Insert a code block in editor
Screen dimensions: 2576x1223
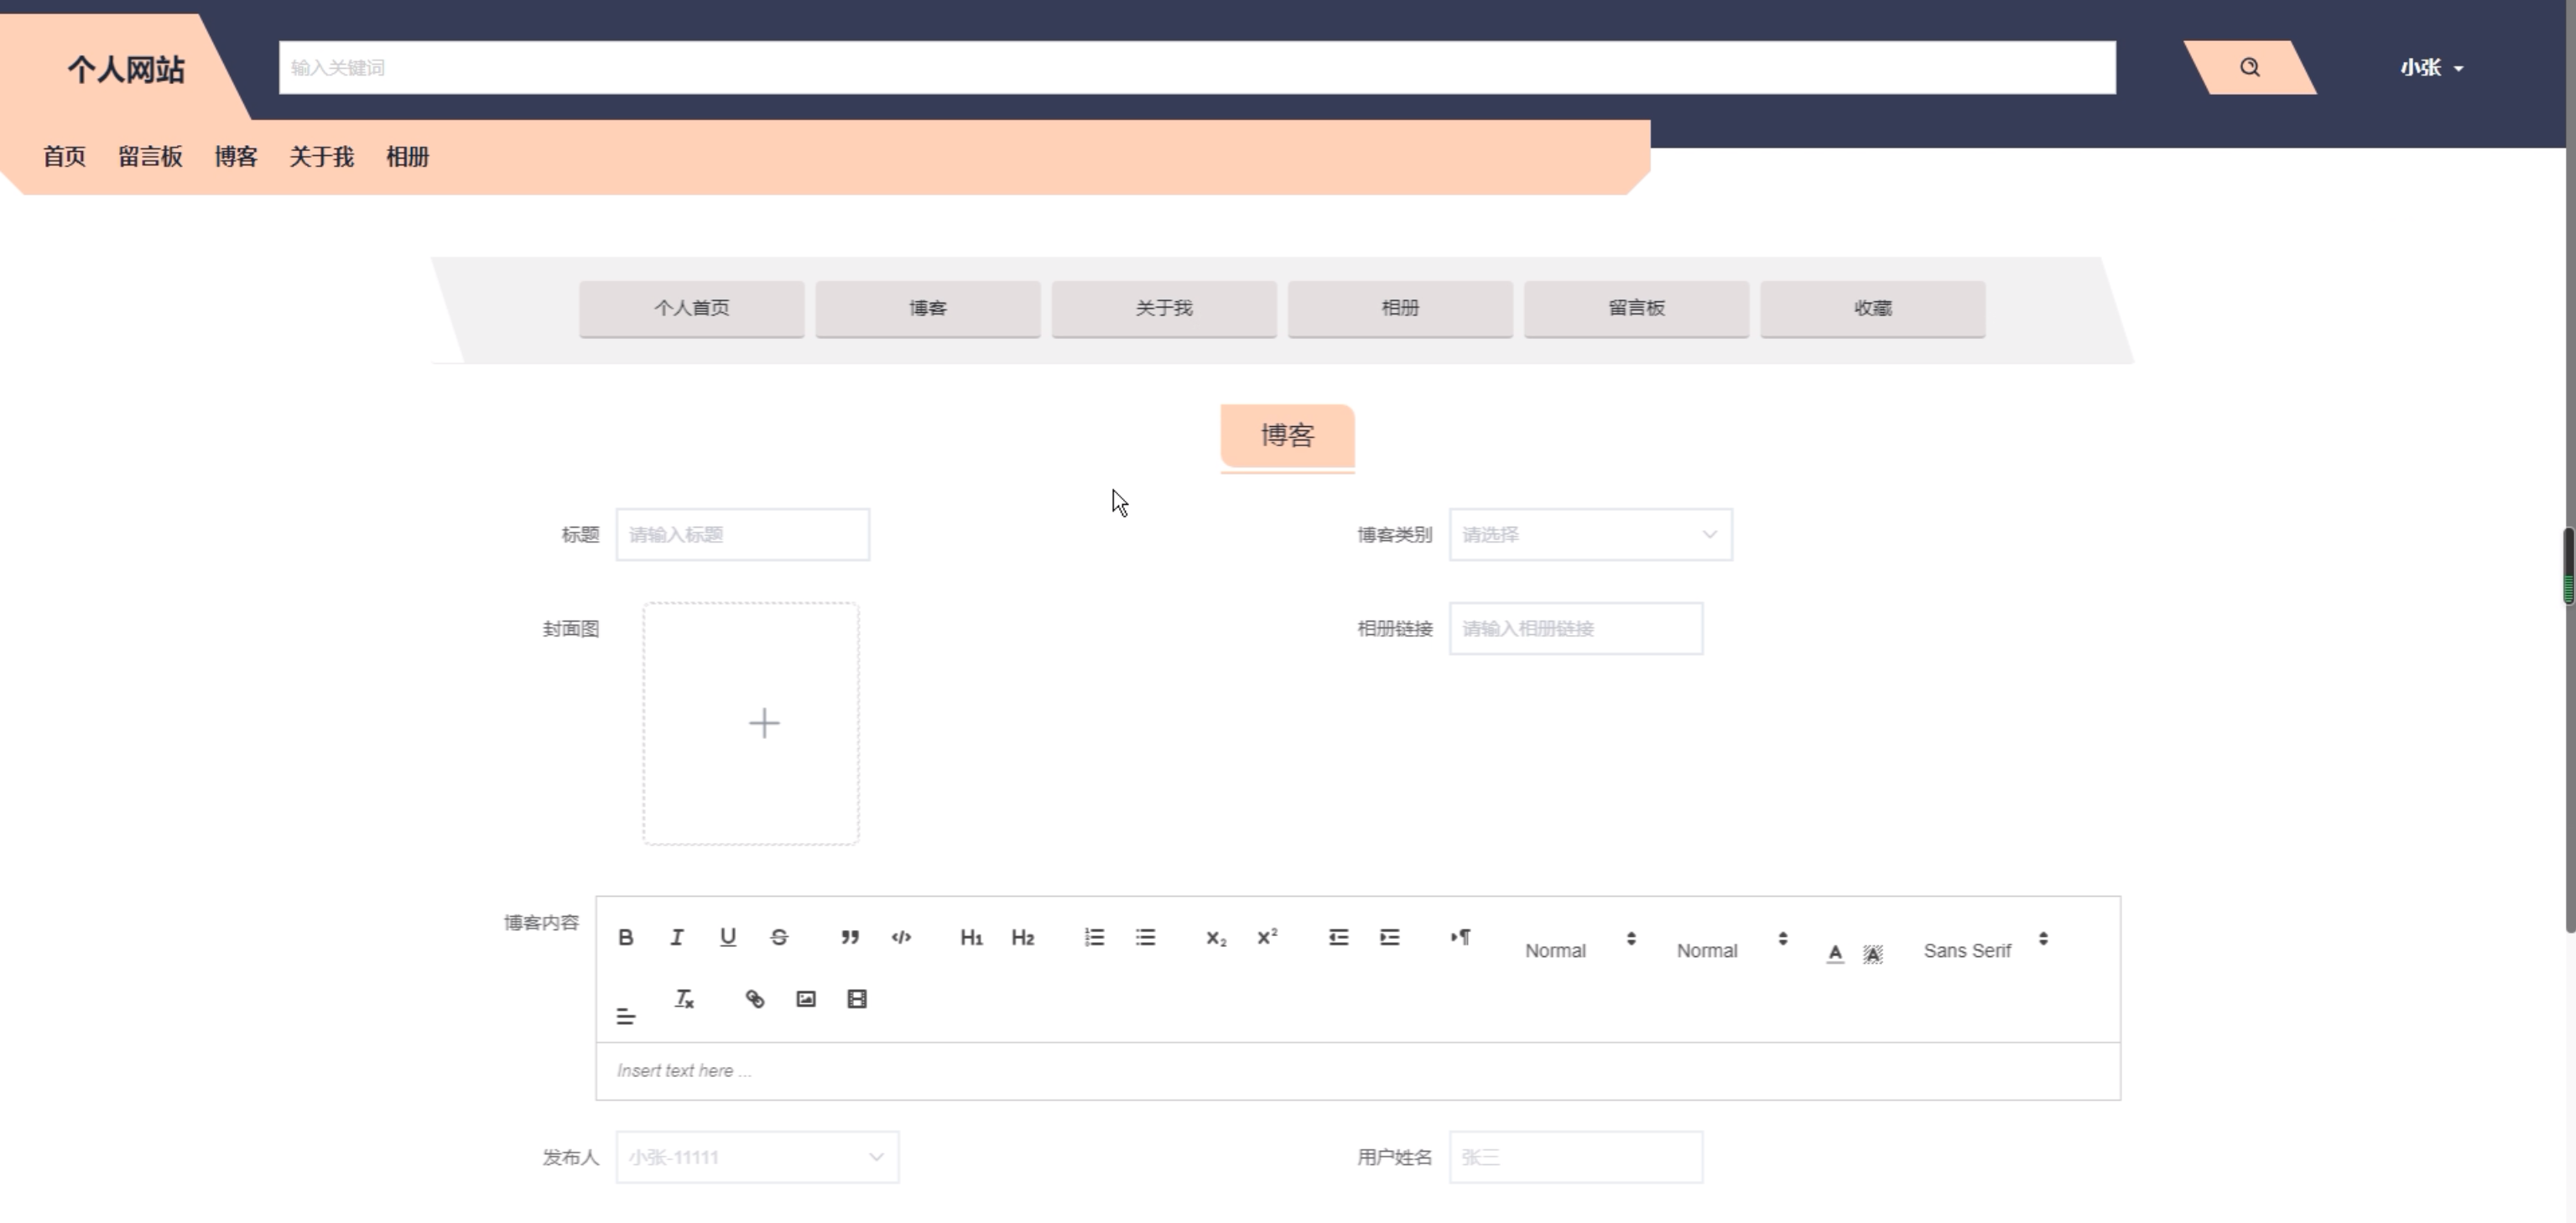click(x=901, y=937)
